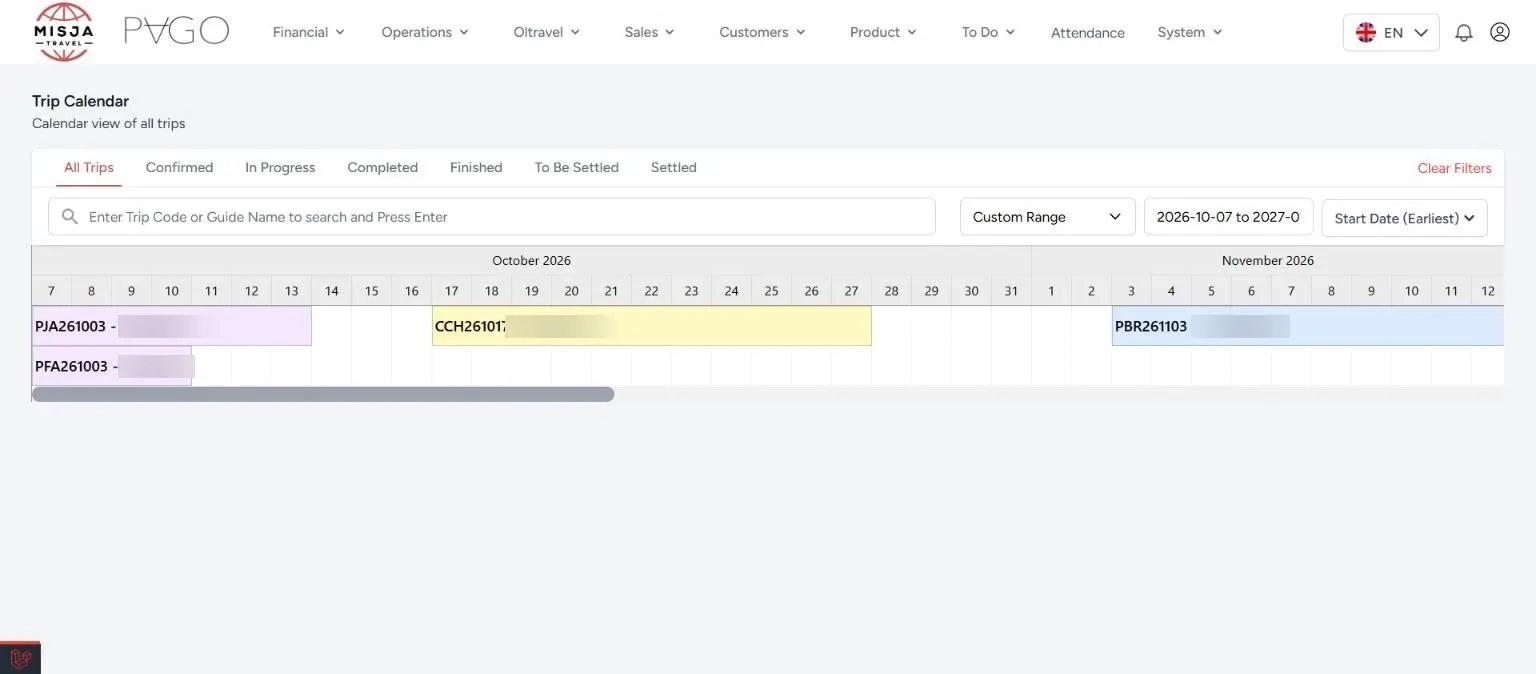Click the November 2026 month header

click(x=1267, y=260)
